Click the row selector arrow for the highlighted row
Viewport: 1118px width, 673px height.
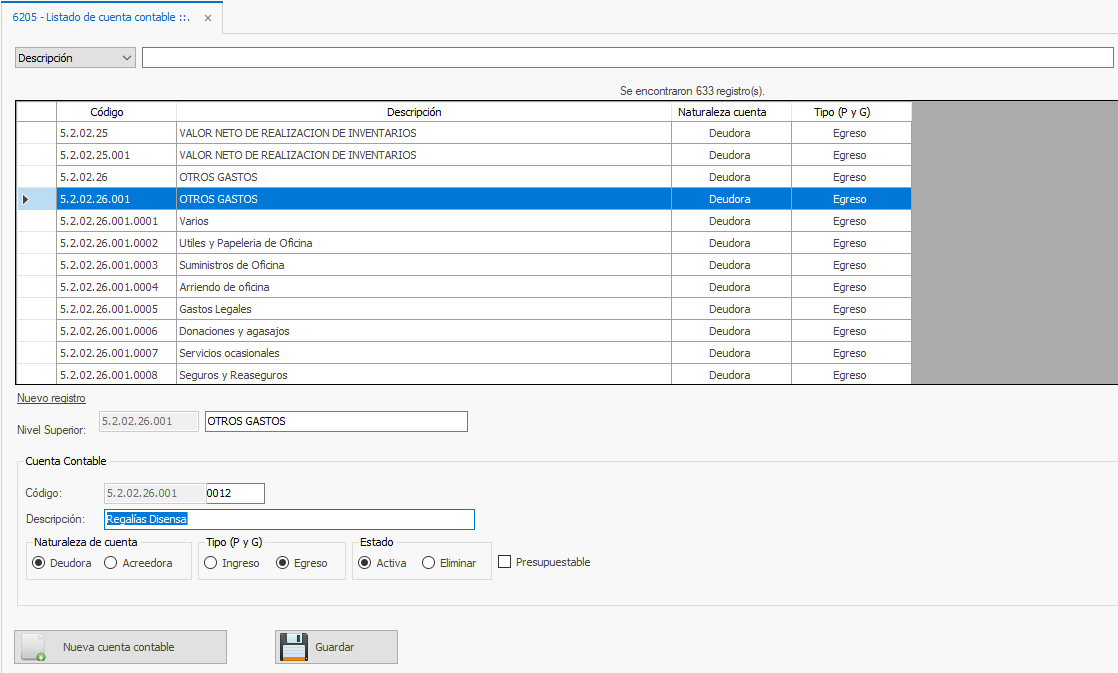pyautogui.click(x=26, y=200)
